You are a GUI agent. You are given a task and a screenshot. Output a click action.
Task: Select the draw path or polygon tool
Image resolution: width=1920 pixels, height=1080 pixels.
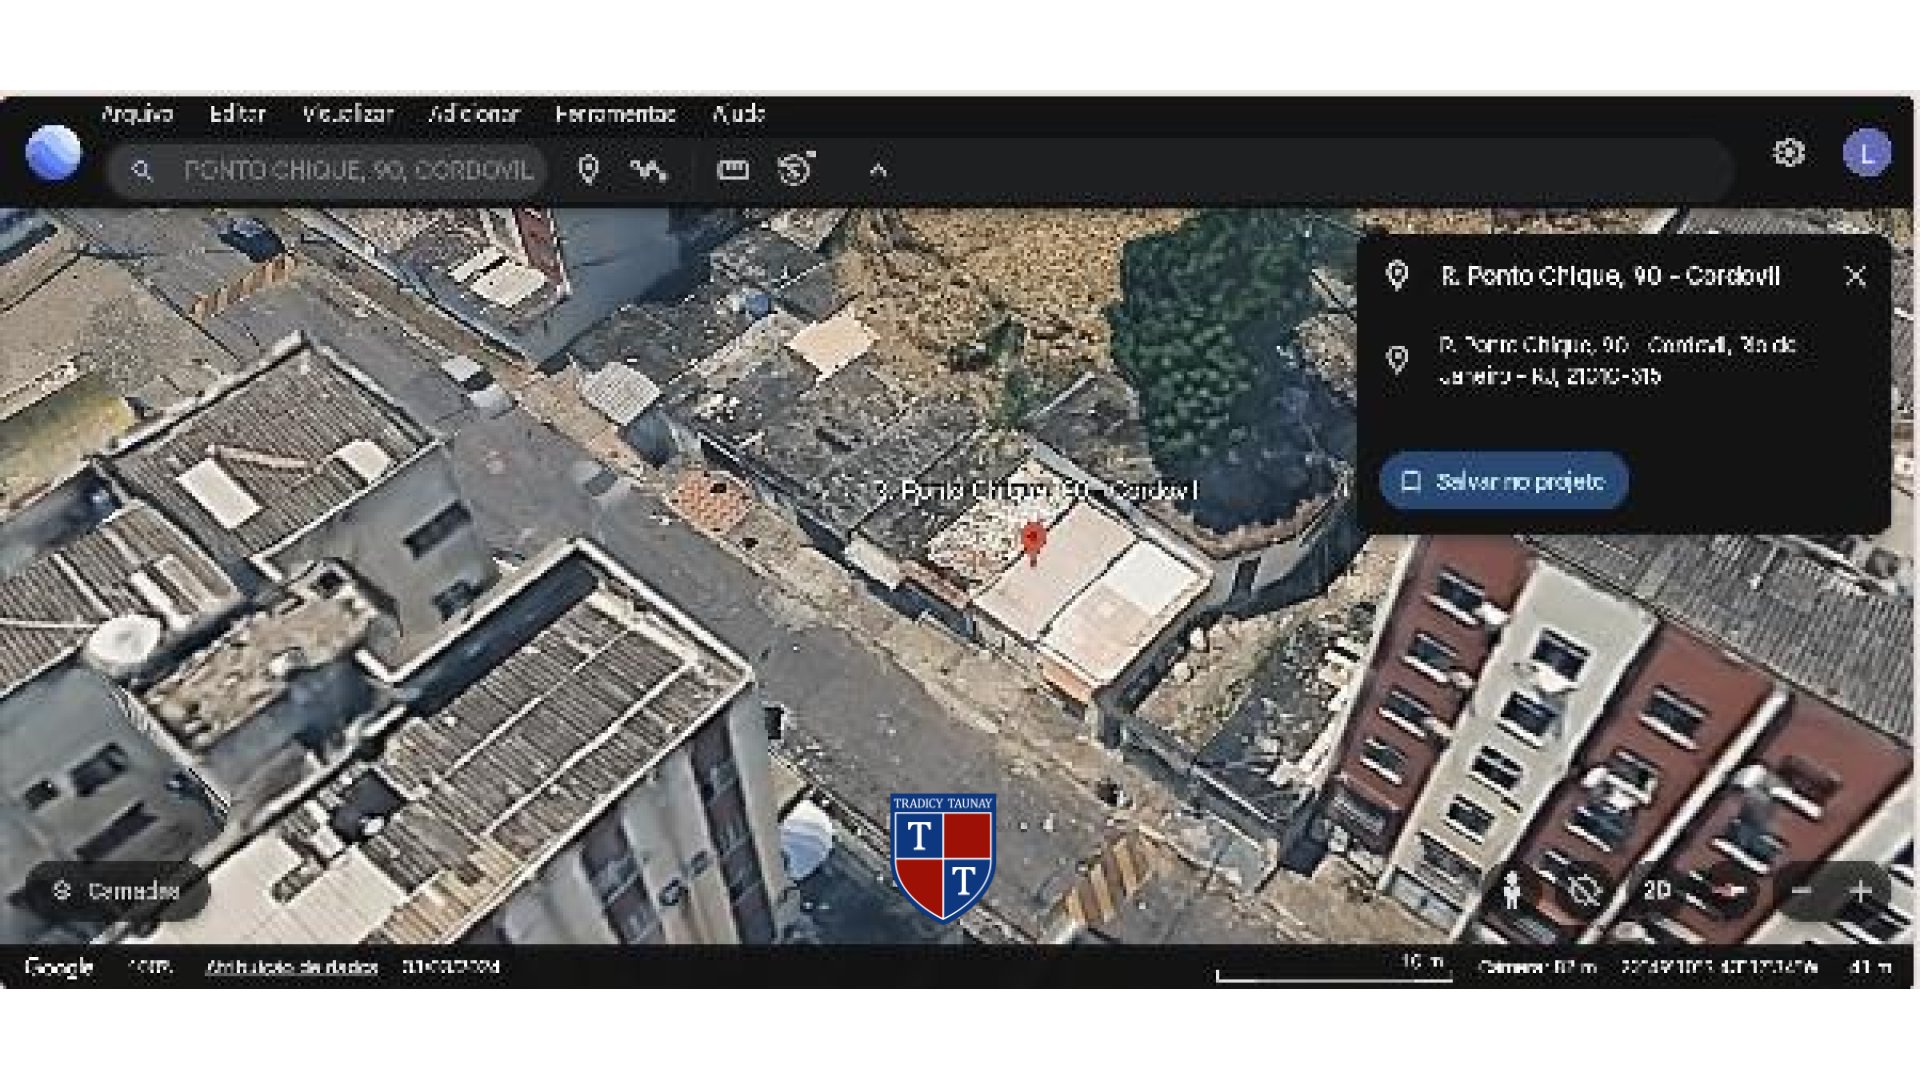pyautogui.click(x=648, y=170)
